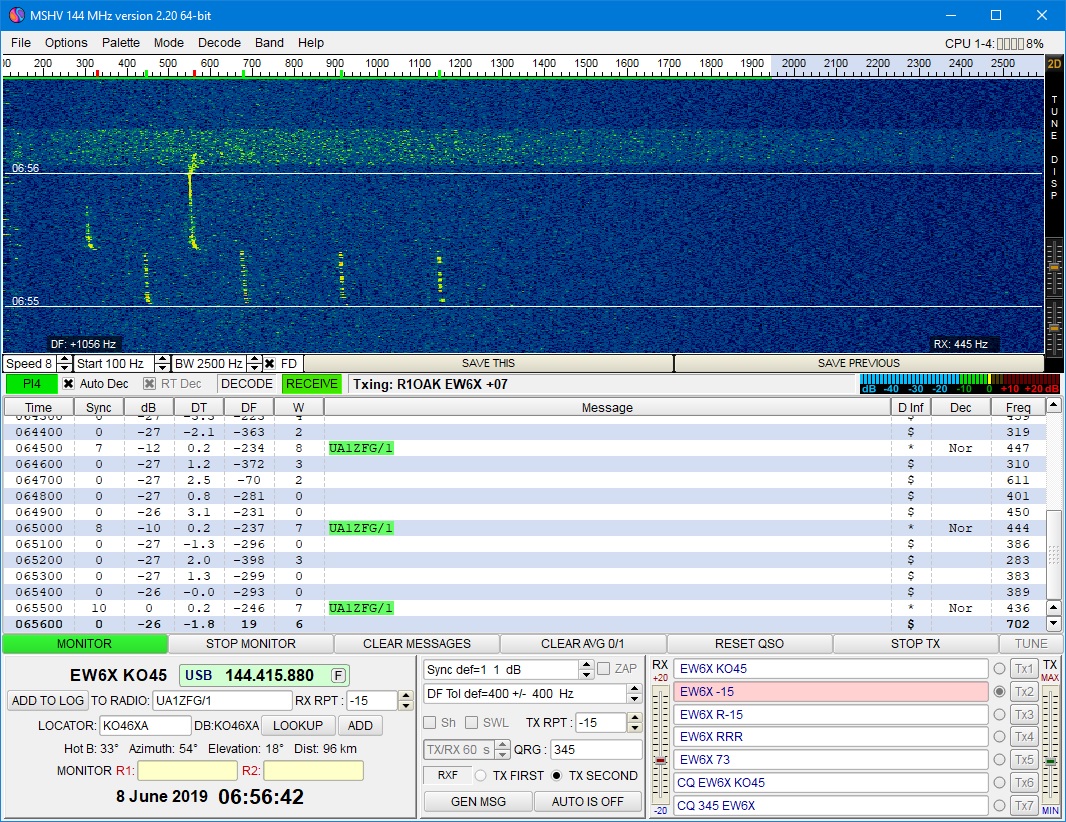Decrease the RX RPT value
Viewport: 1066px width, 822px height.
[x=405, y=706]
